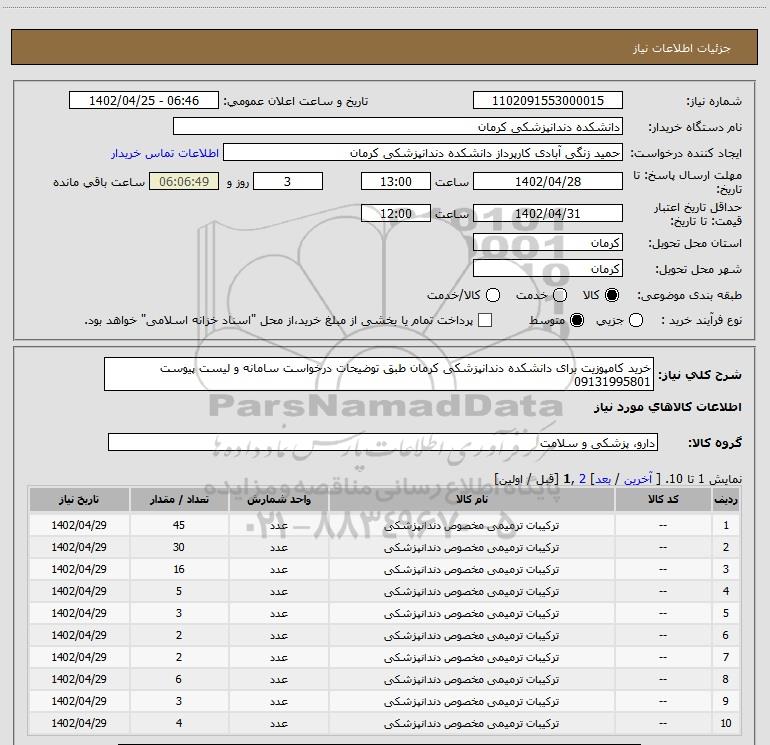Click quantity 6 in row 8
770x745 pixels.
pos(179,679)
